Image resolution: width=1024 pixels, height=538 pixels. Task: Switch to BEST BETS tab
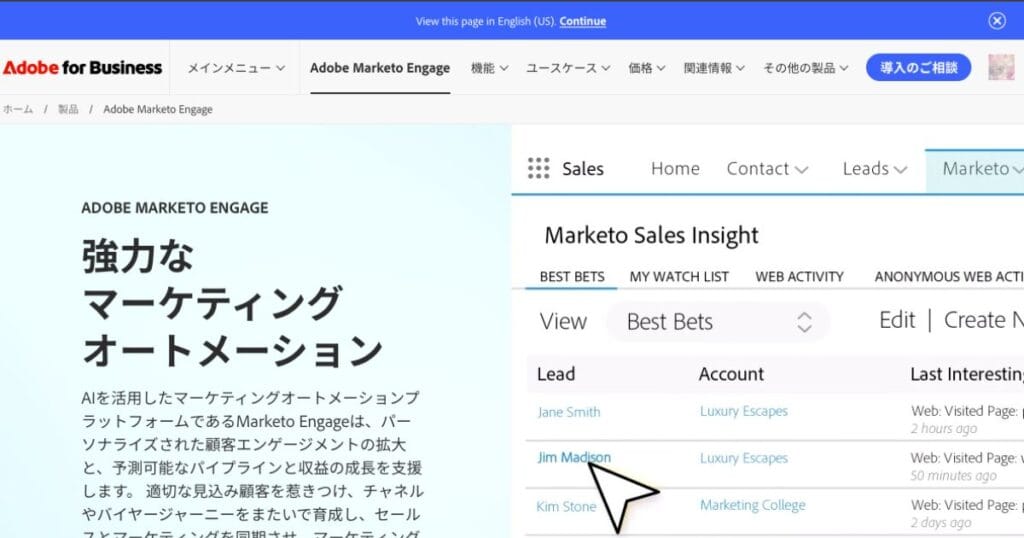pyautogui.click(x=572, y=277)
